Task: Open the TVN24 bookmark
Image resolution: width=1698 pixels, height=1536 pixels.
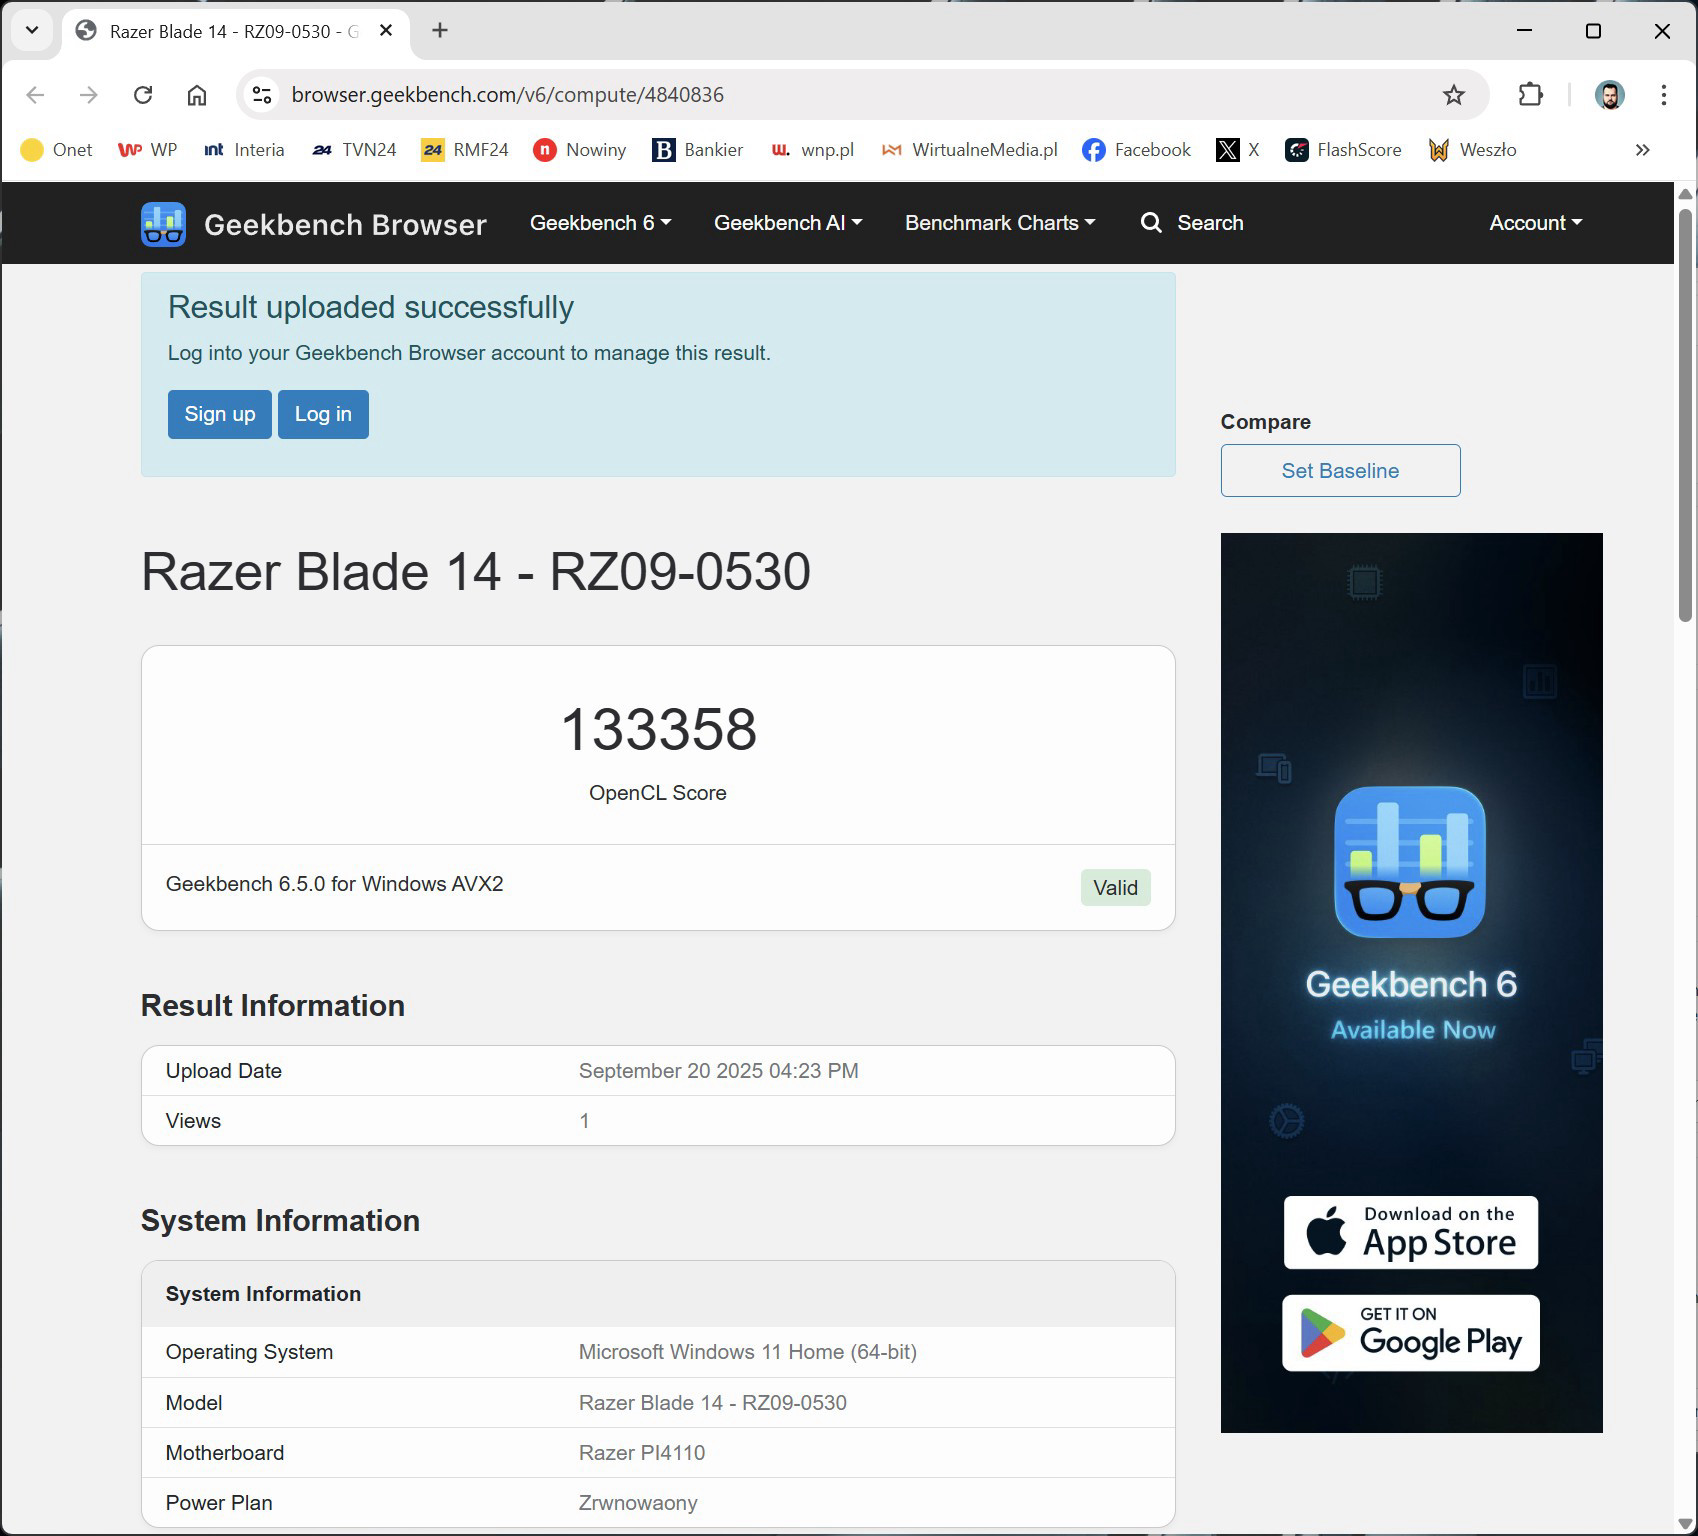Action: coord(354,150)
